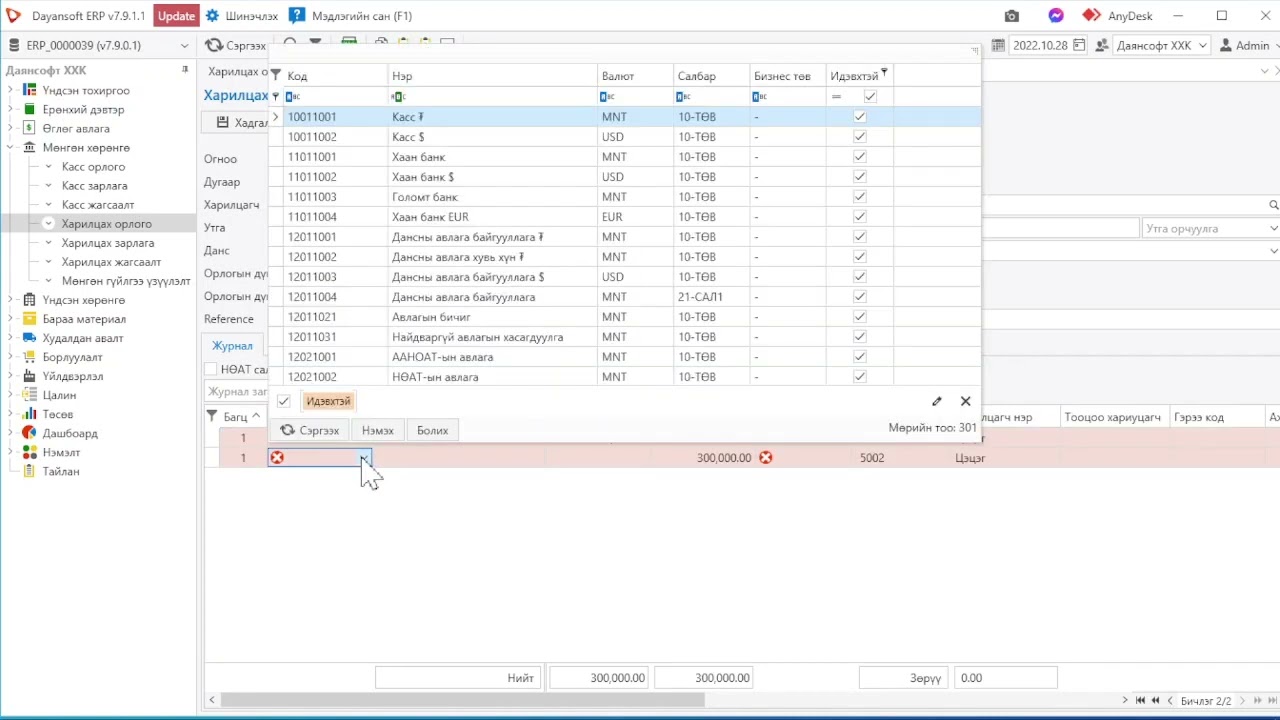
Task: Expand Үндсэн тохиргоо tree node
Action: [x=10, y=90]
